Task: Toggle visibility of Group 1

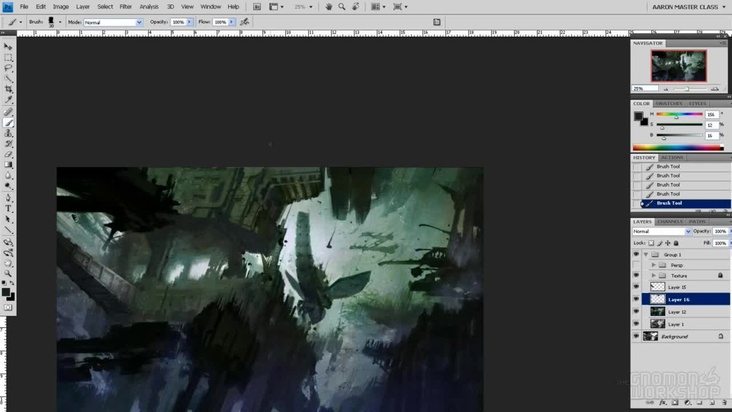Action: click(636, 254)
